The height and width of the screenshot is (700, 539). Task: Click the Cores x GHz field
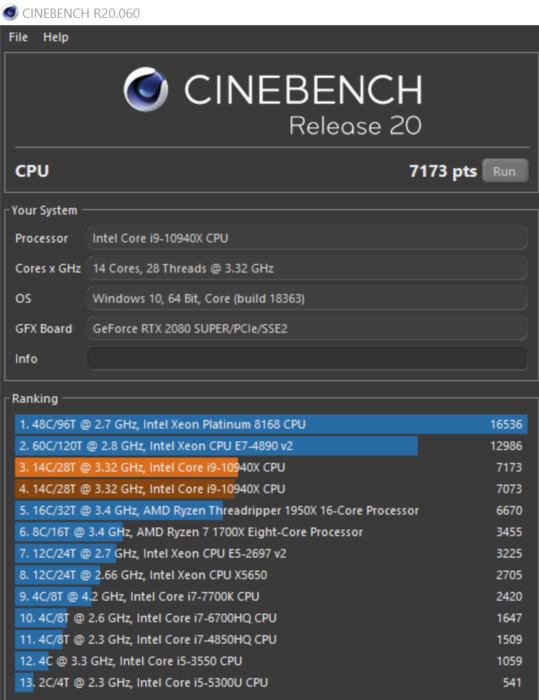(307, 268)
